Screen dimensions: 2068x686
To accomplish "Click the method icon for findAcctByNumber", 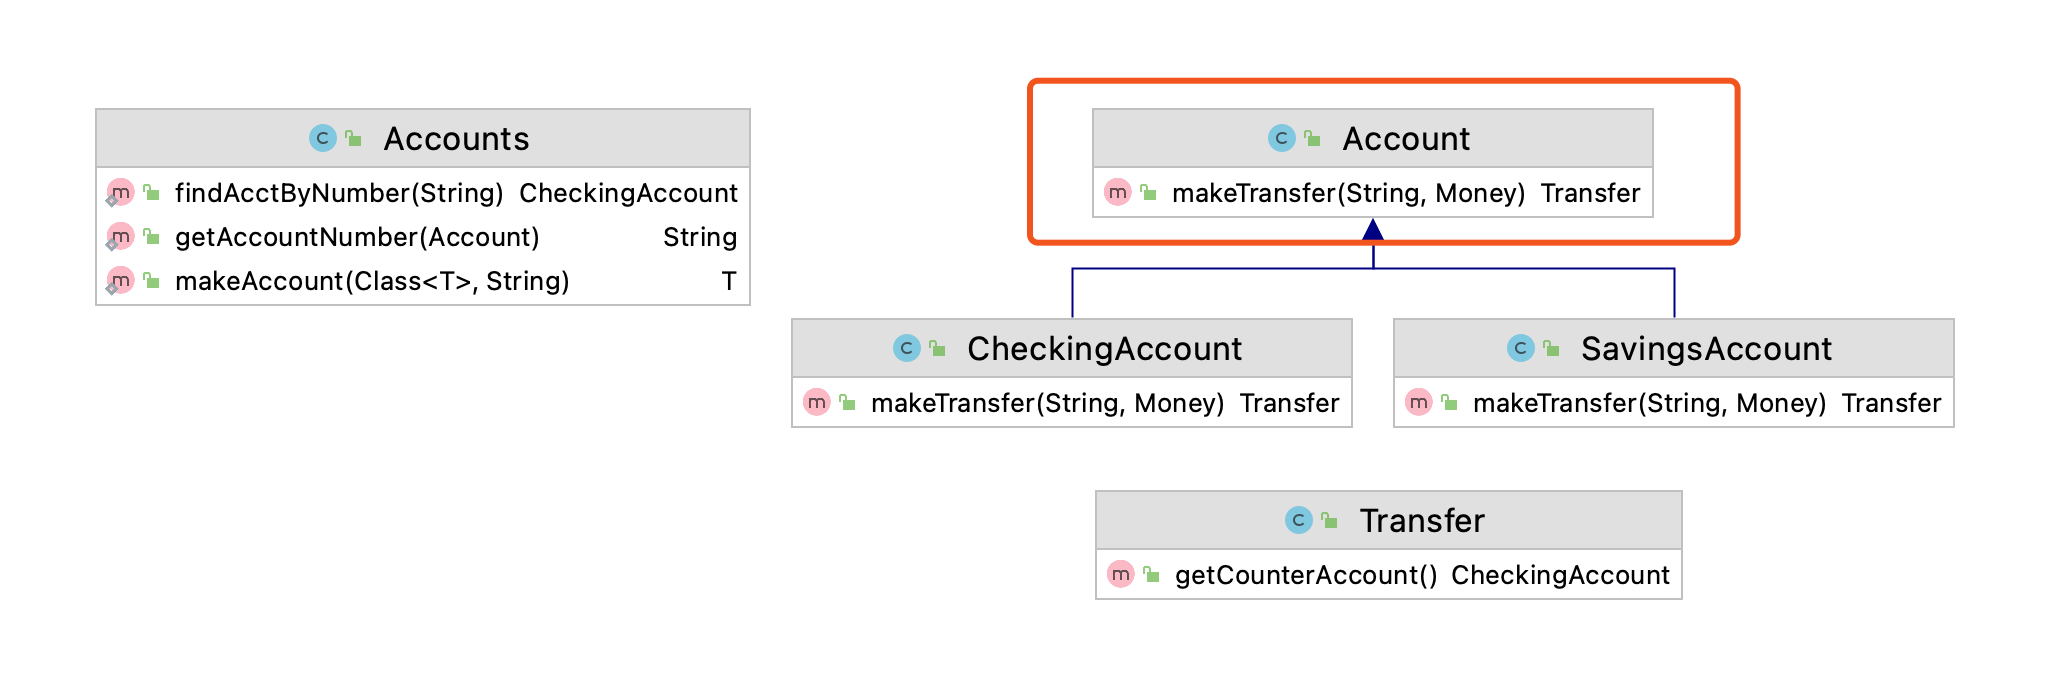I will [120, 192].
